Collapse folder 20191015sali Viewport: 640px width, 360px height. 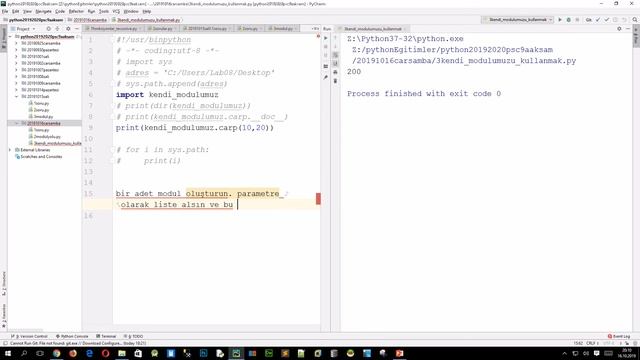pos(16,96)
